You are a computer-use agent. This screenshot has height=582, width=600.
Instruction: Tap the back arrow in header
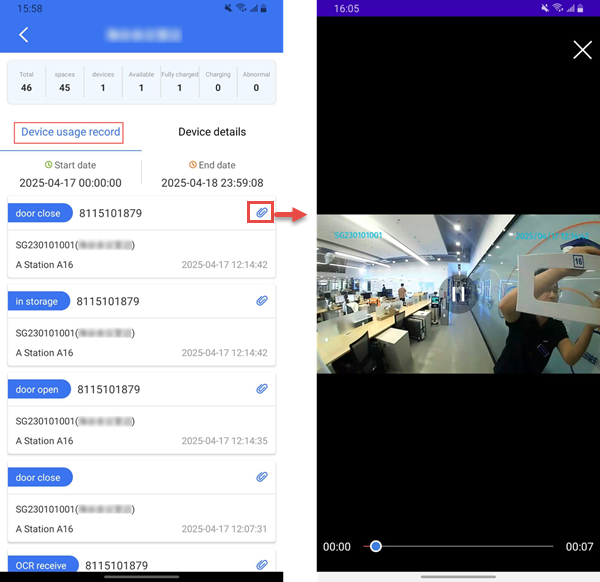click(24, 35)
